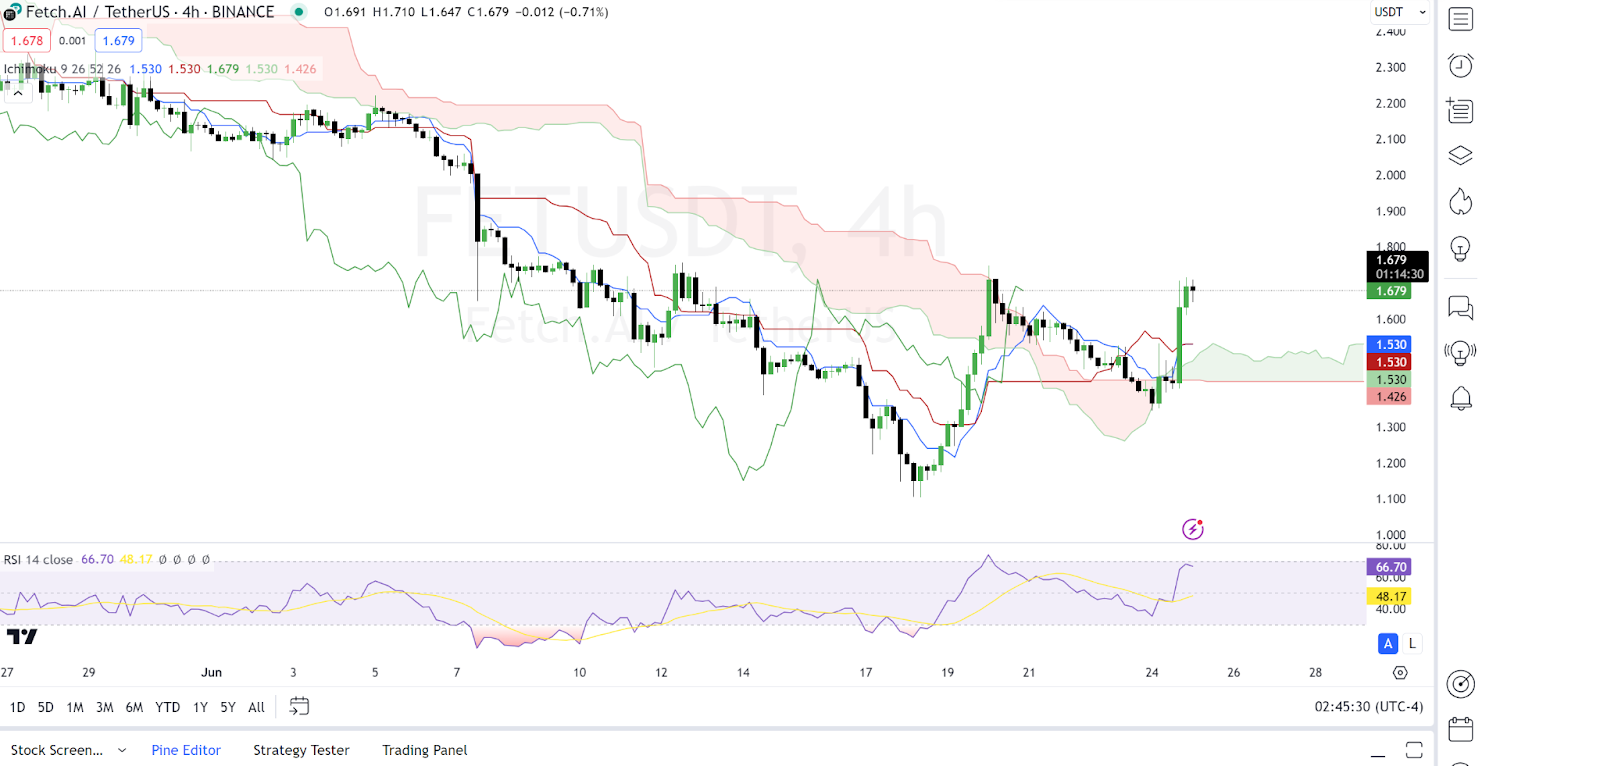
Task: Click the red 1.530 price axis label
Action: pyautogui.click(x=1388, y=362)
